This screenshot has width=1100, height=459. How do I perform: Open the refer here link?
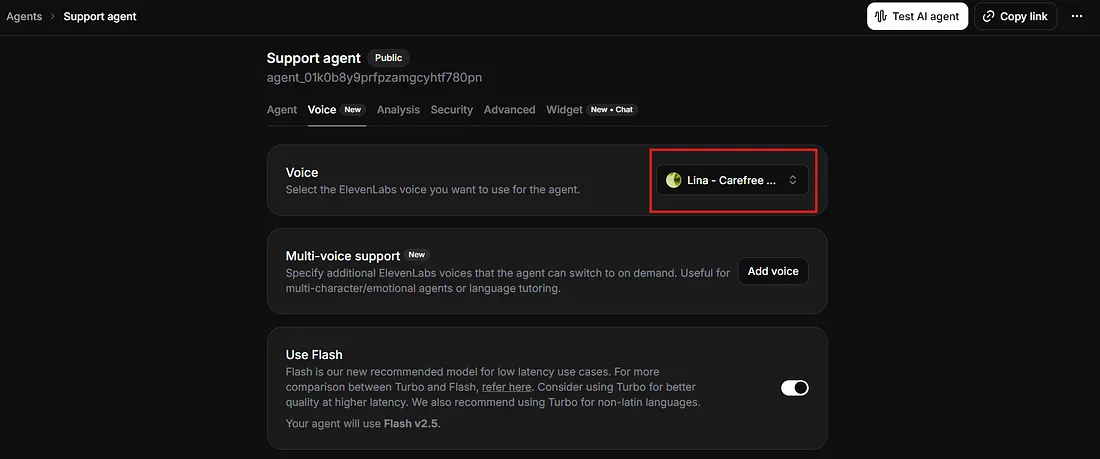[508, 387]
